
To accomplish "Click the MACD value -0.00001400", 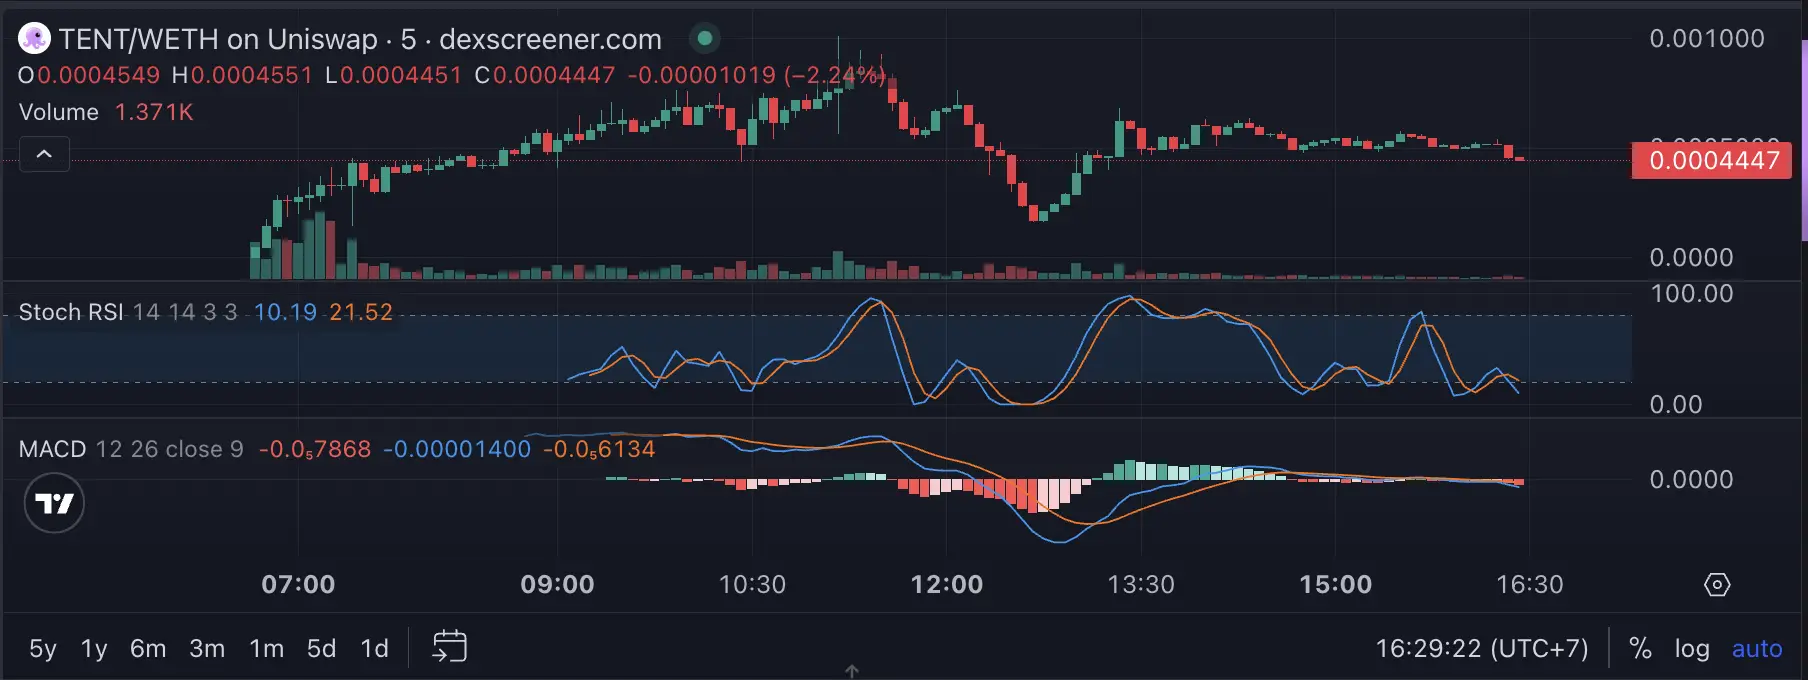I will tap(457, 449).
